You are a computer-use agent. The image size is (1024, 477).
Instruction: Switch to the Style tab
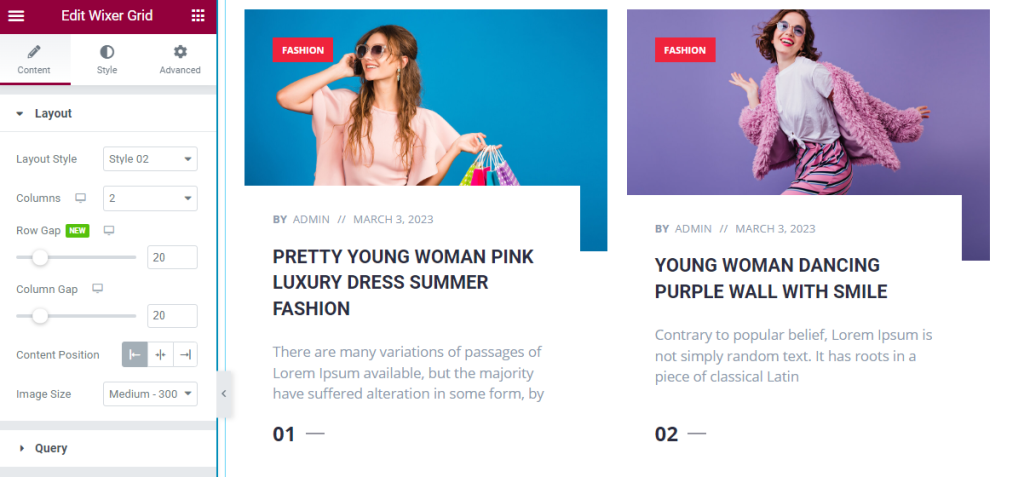click(x=107, y=60)
